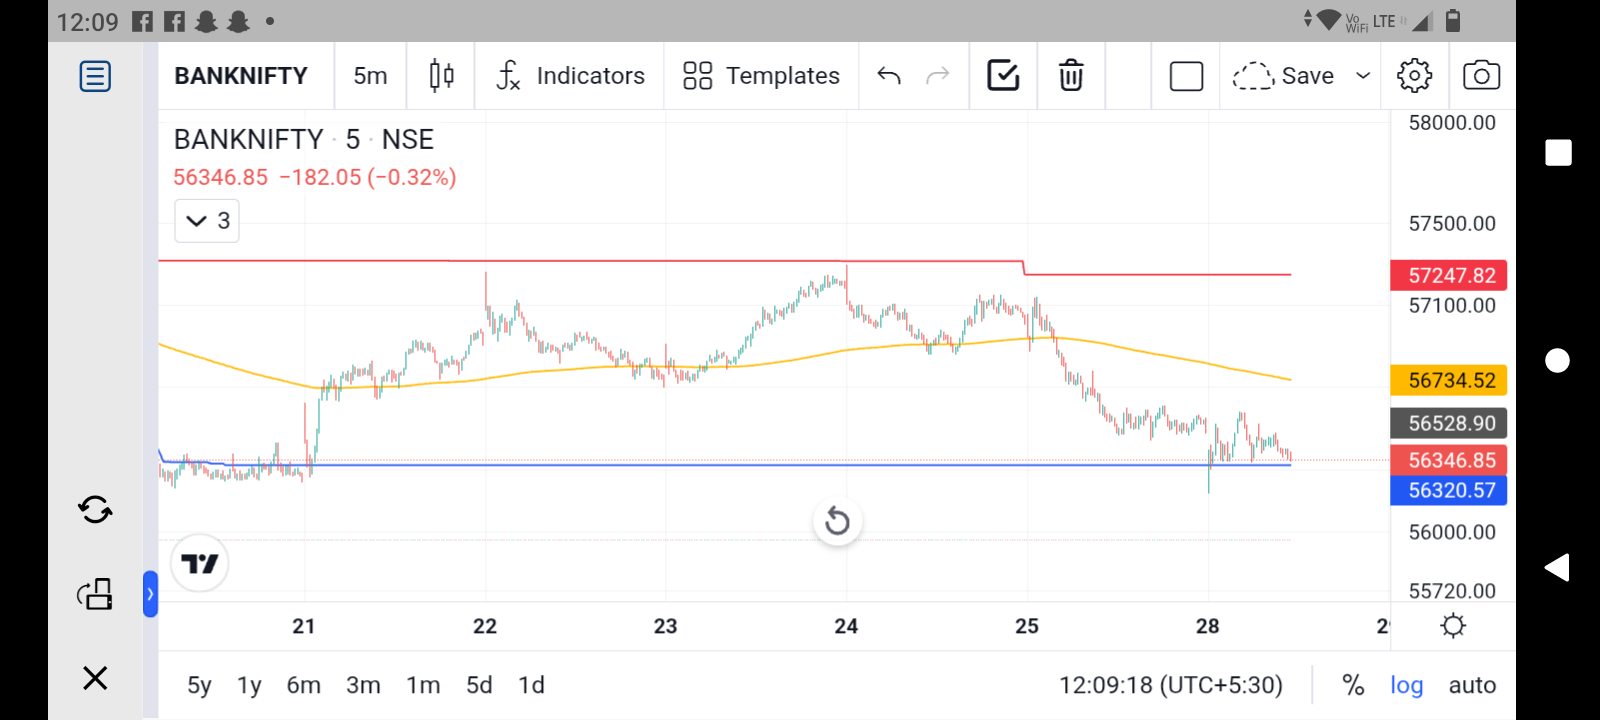Open the hamburger menu icon

click(x=95, y=76)
